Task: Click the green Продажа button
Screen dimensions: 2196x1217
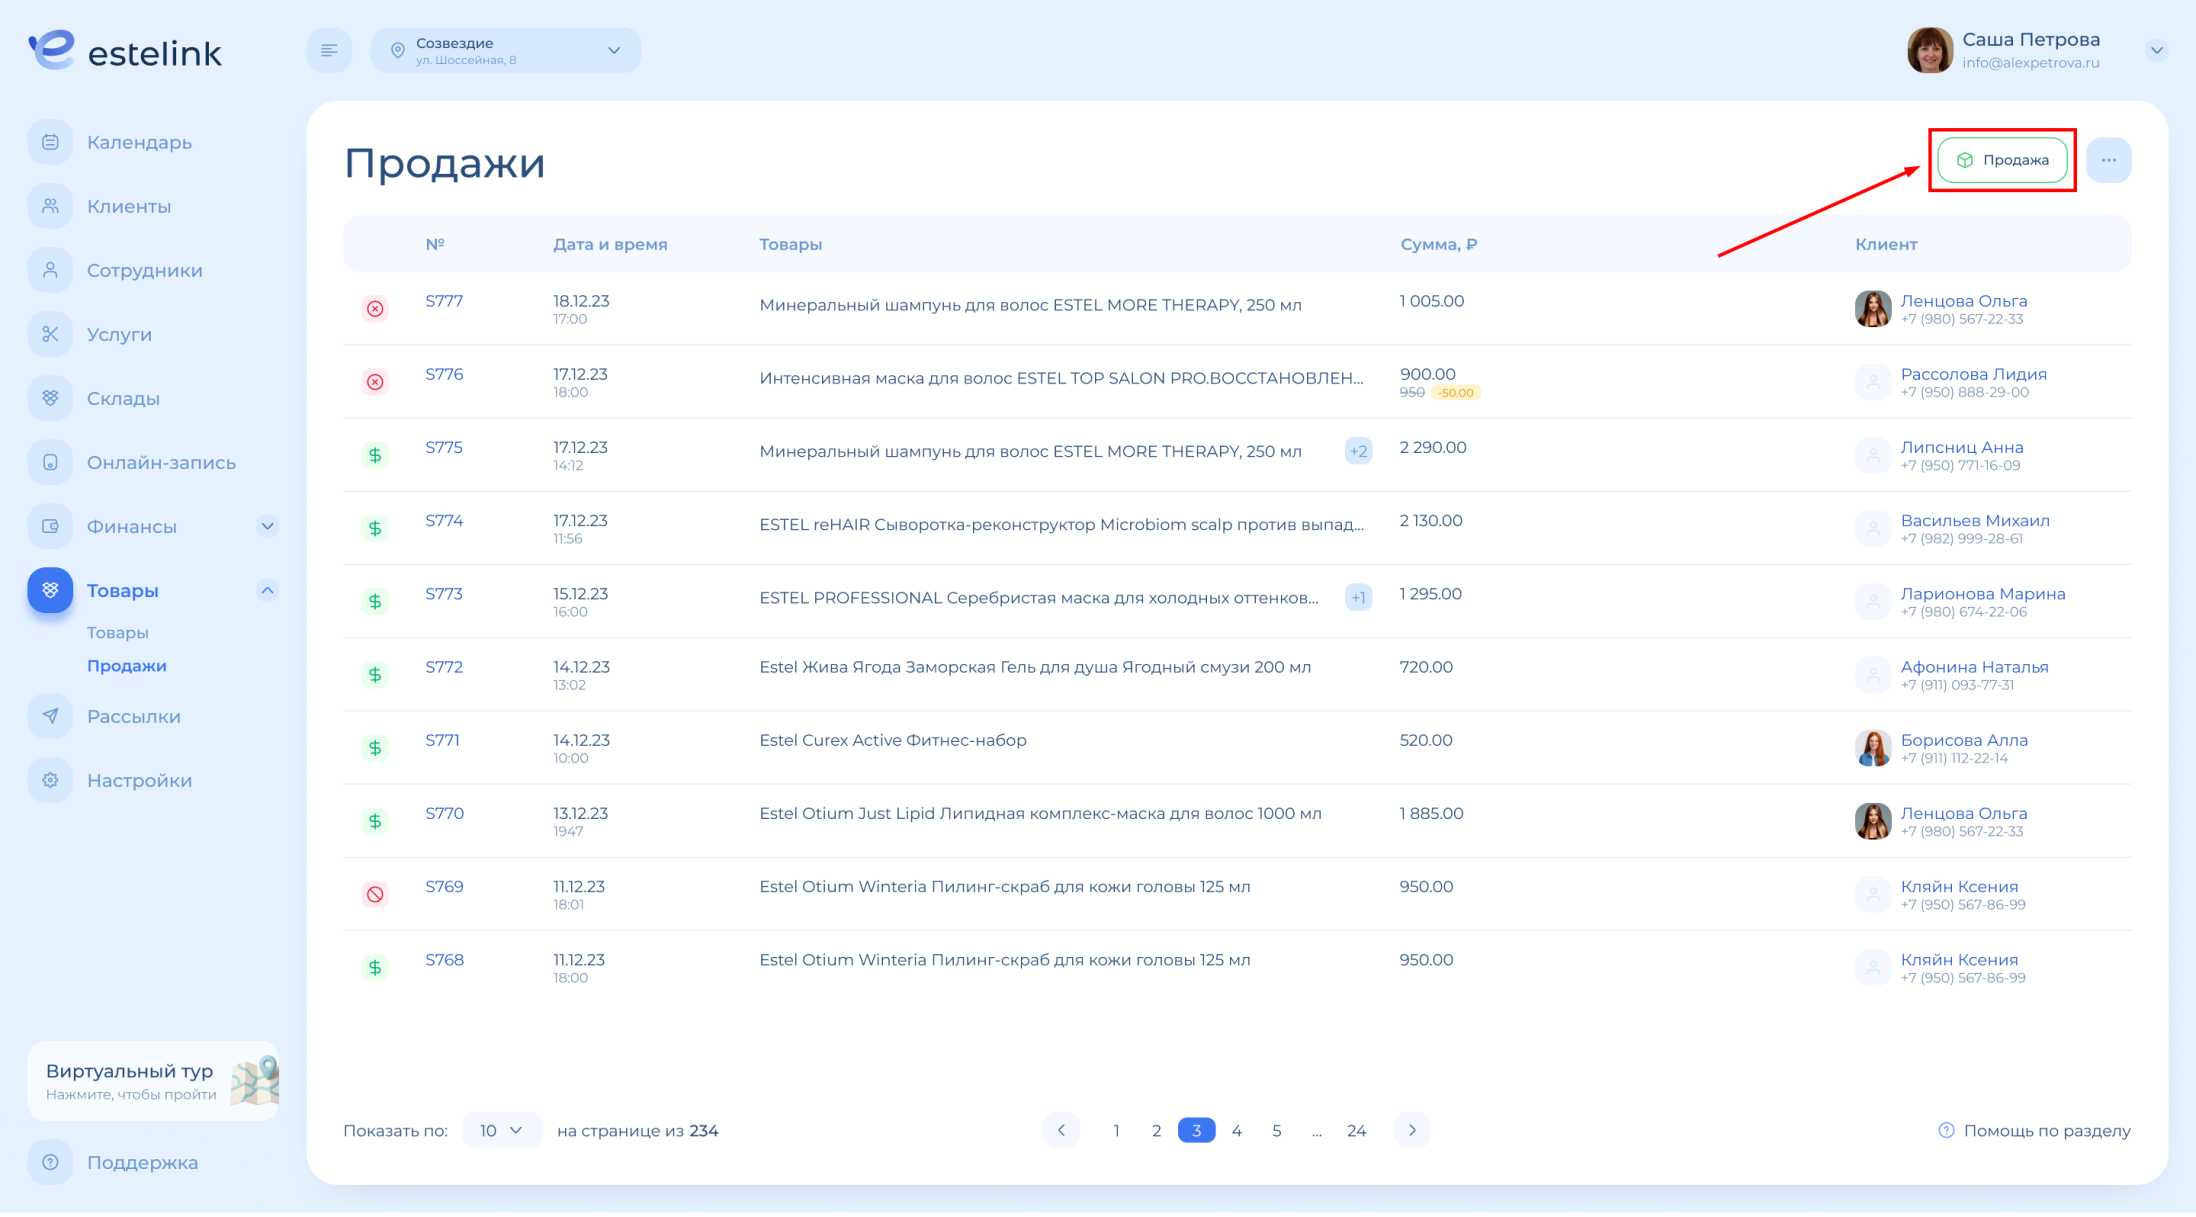Action: 2002,160
